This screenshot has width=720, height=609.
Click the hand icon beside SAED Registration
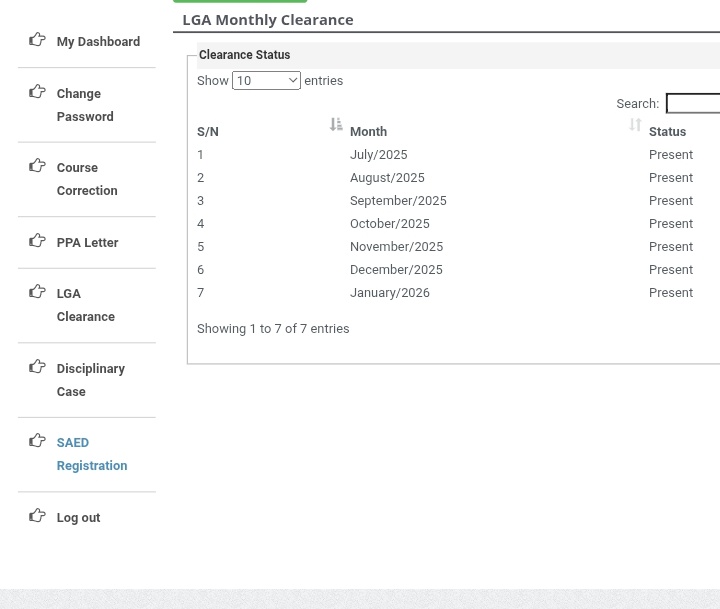point(37,441)
